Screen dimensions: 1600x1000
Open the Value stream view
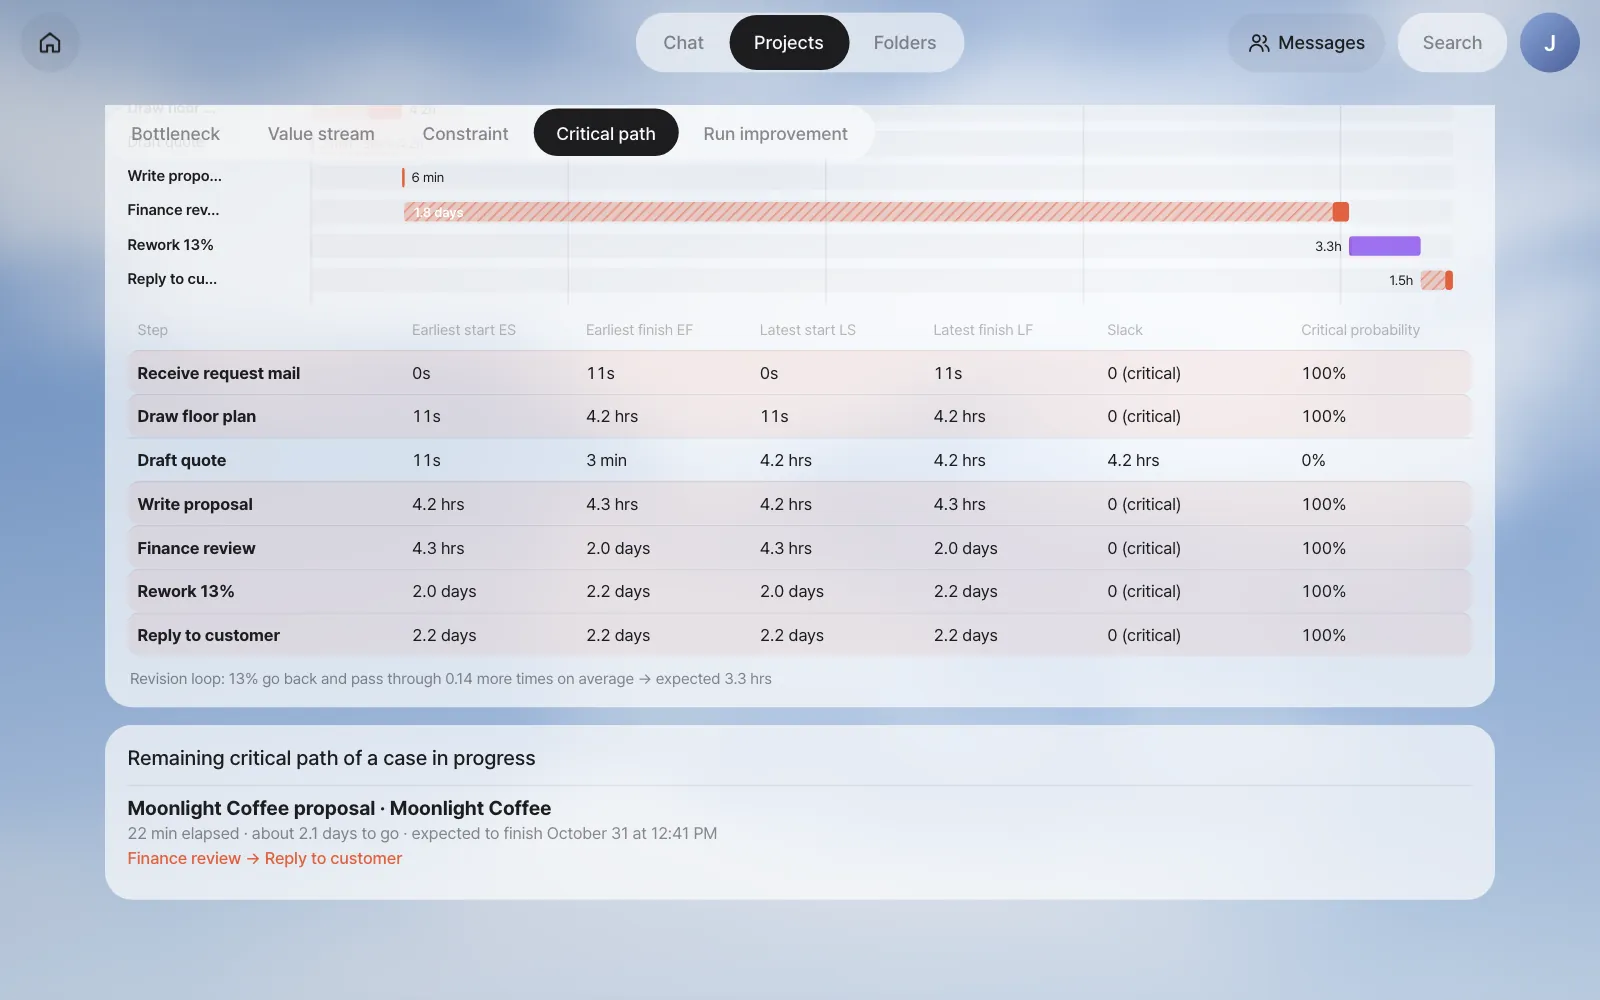[321, 134]
